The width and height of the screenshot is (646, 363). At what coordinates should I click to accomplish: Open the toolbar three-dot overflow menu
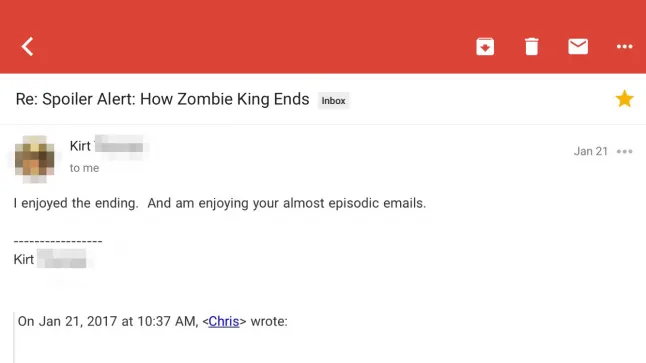click(624, 47)
